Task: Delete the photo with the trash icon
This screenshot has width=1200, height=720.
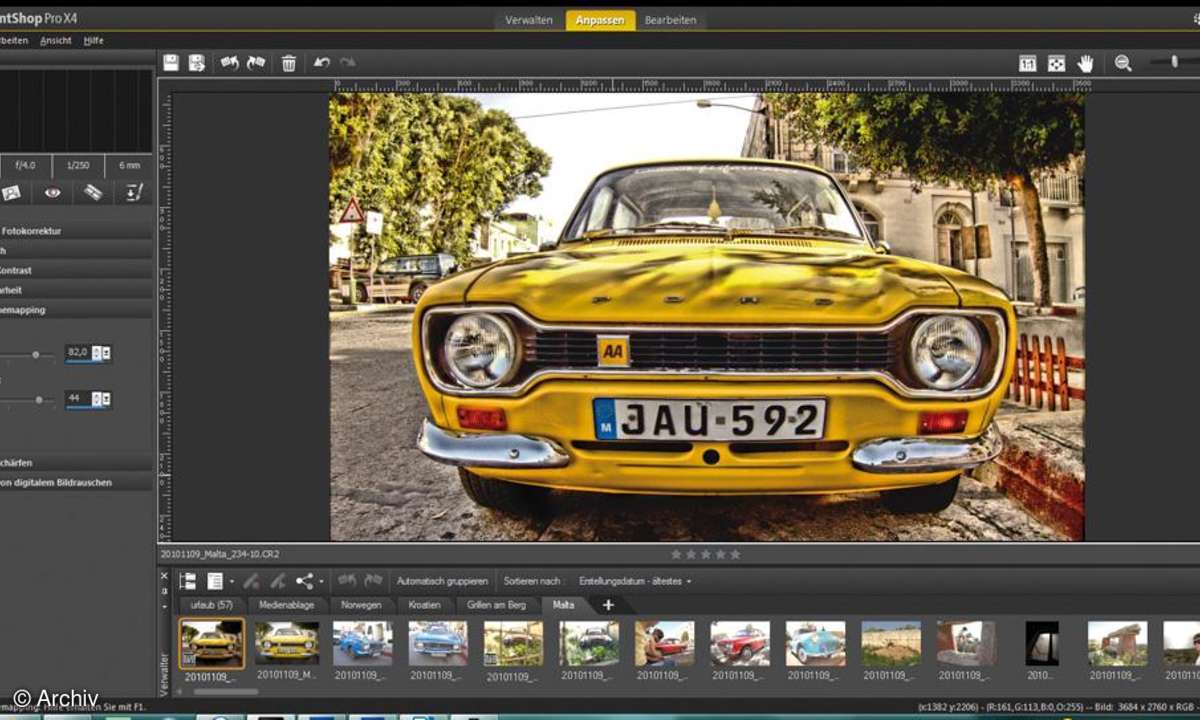Action: [289, 63]
